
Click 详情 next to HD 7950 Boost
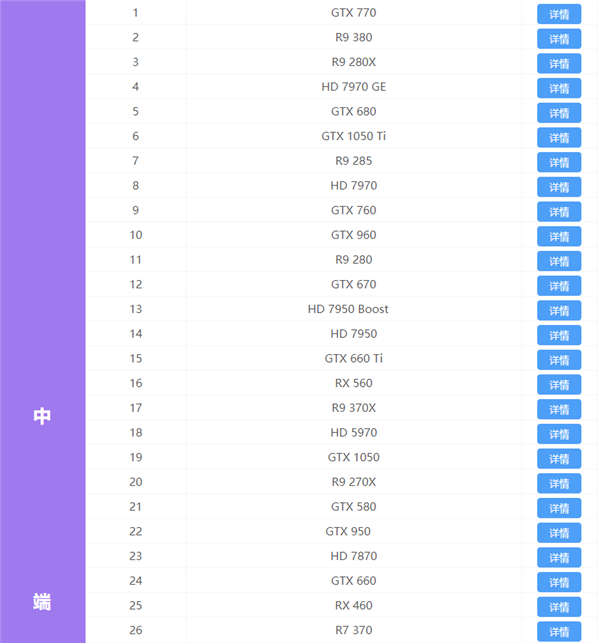559,310
